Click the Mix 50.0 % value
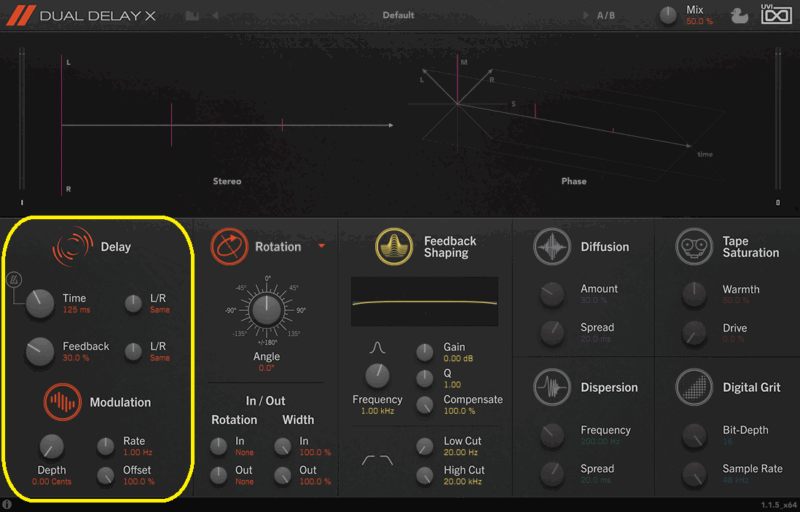Screen dimensions: 800x512 coord(699,21)
